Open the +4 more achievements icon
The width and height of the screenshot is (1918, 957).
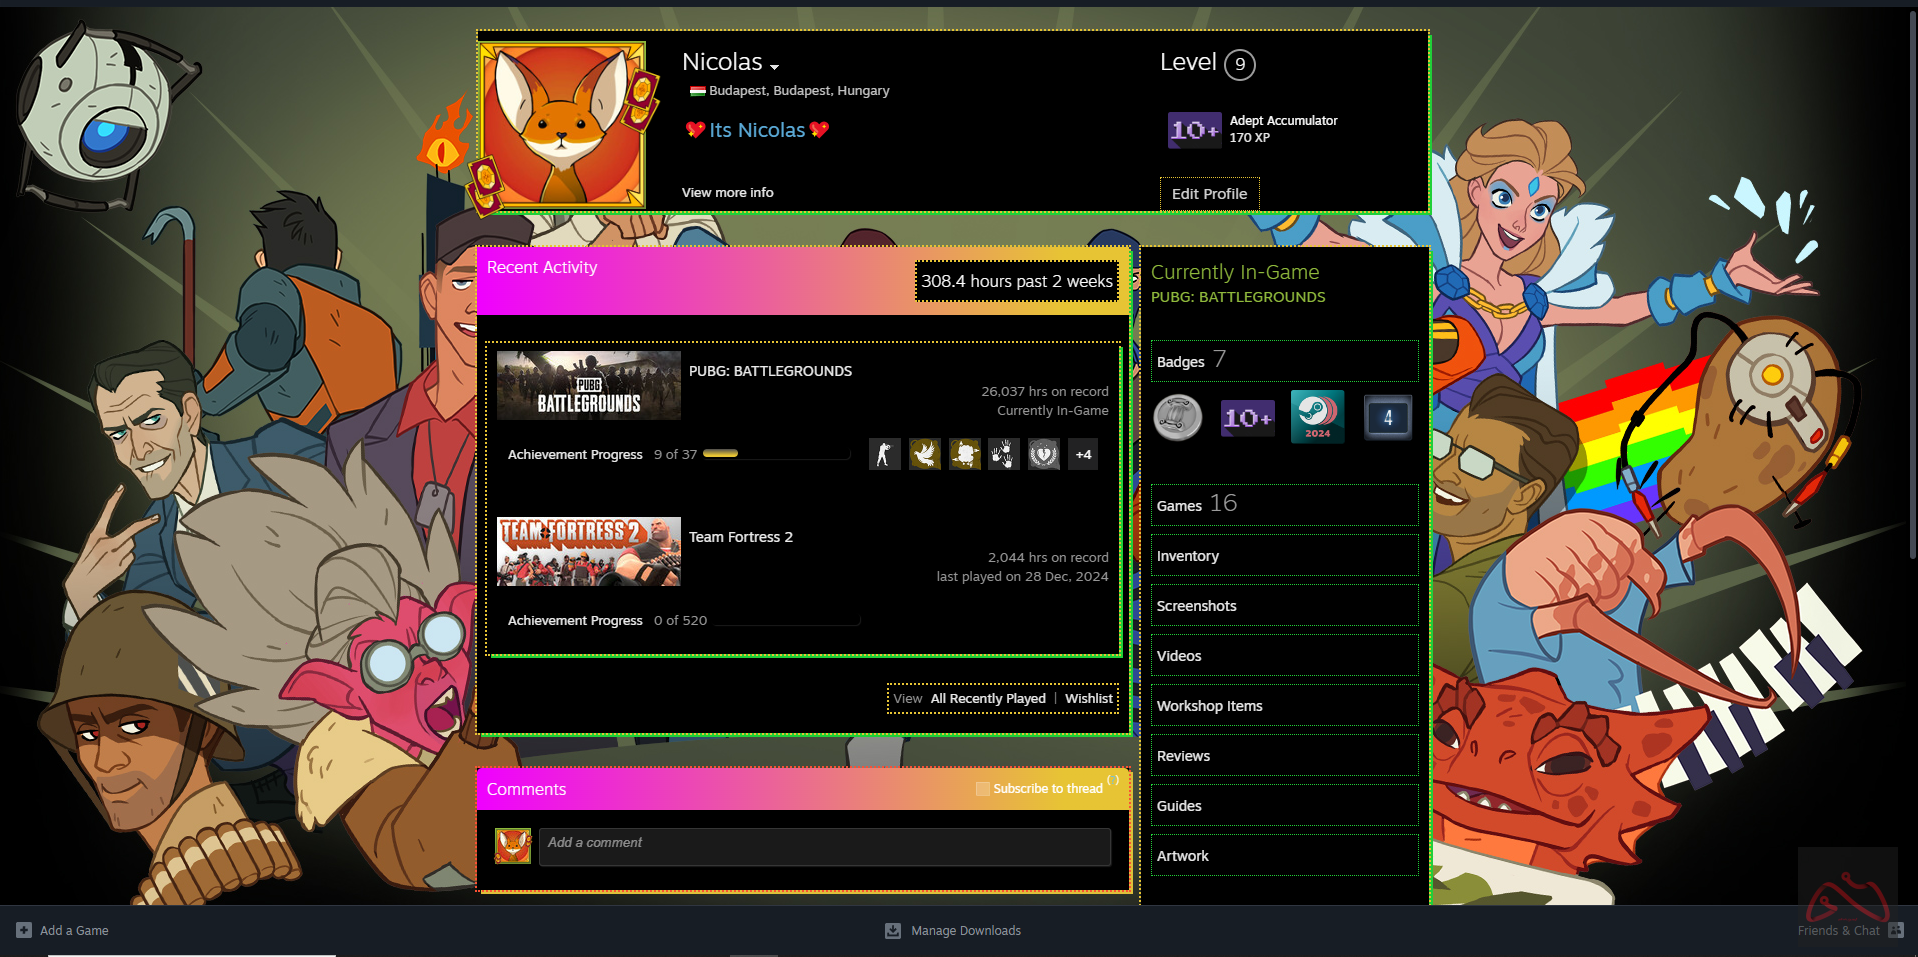pos(1083,455)
